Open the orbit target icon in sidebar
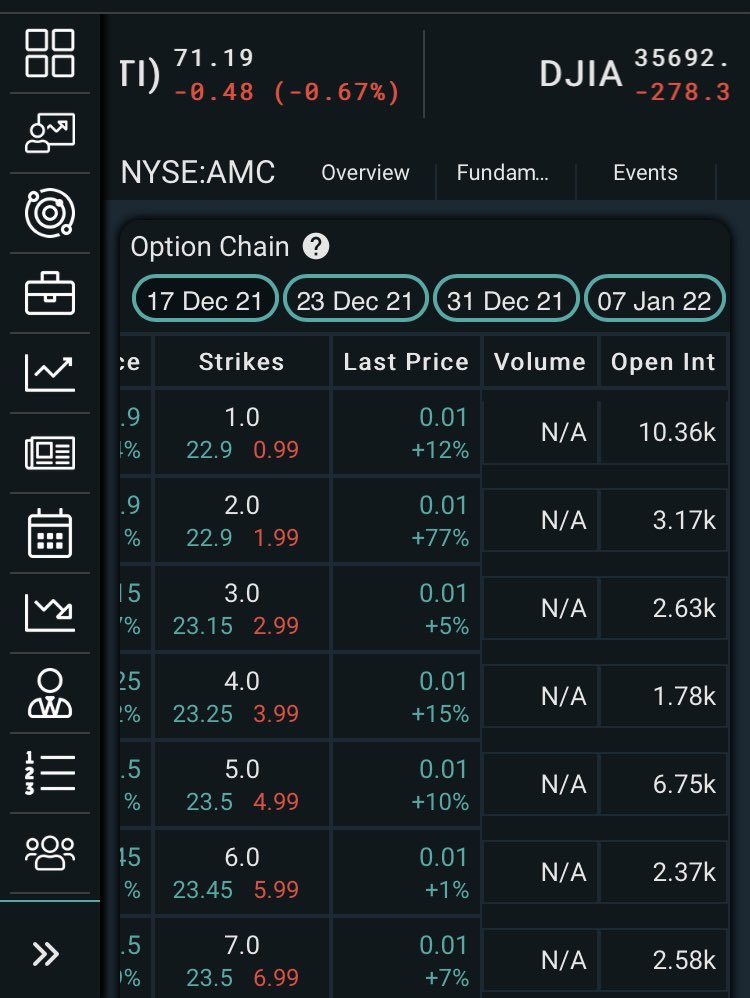This screenshot has height=998, width=750. (50, 213)
